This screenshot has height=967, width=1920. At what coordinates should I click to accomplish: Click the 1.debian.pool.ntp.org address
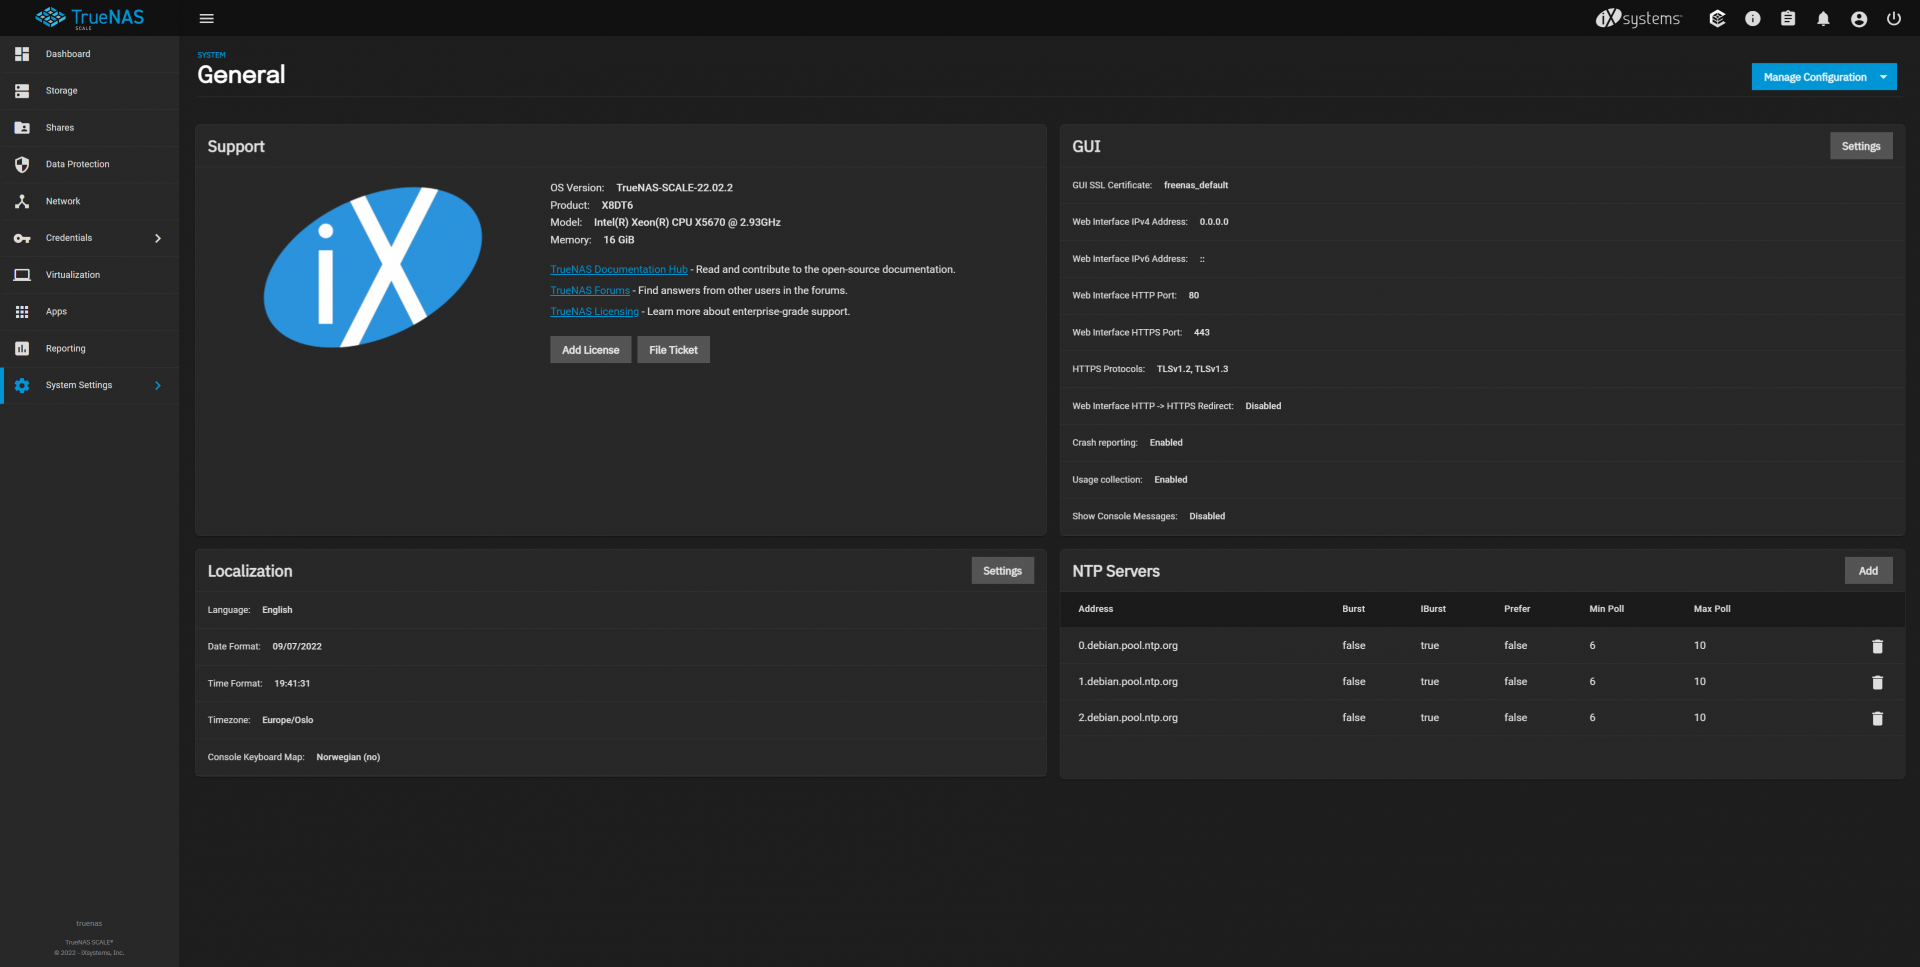click(x=1128, y=682)
